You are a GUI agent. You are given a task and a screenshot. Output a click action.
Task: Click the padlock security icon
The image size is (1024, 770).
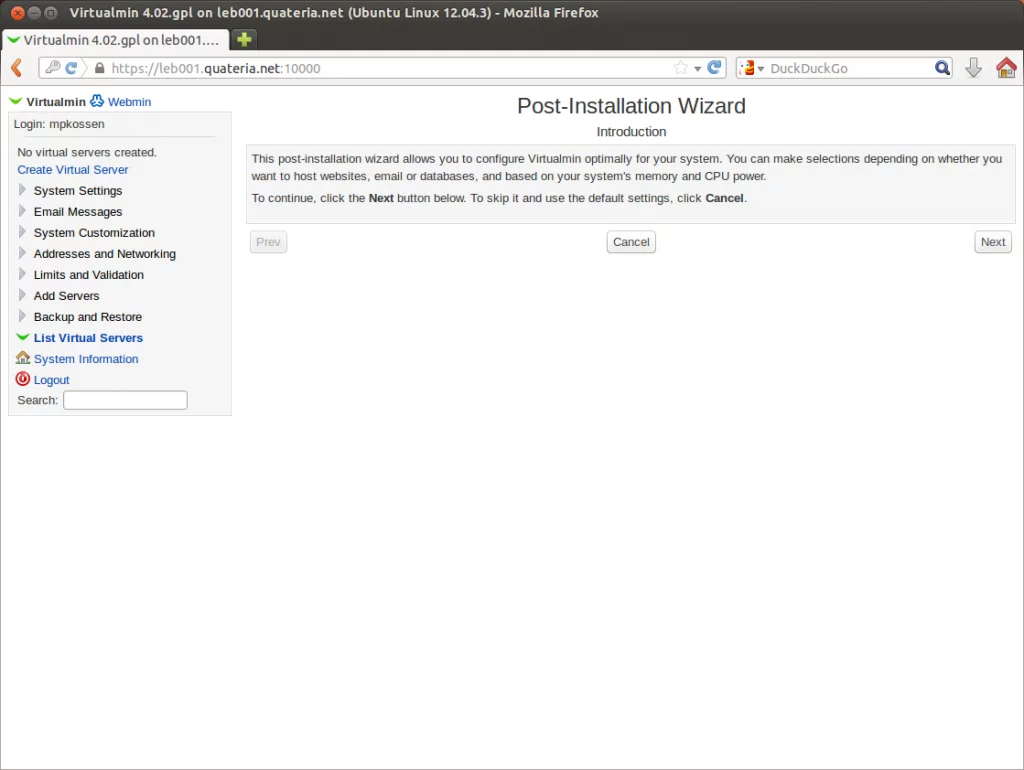[100, 68]
